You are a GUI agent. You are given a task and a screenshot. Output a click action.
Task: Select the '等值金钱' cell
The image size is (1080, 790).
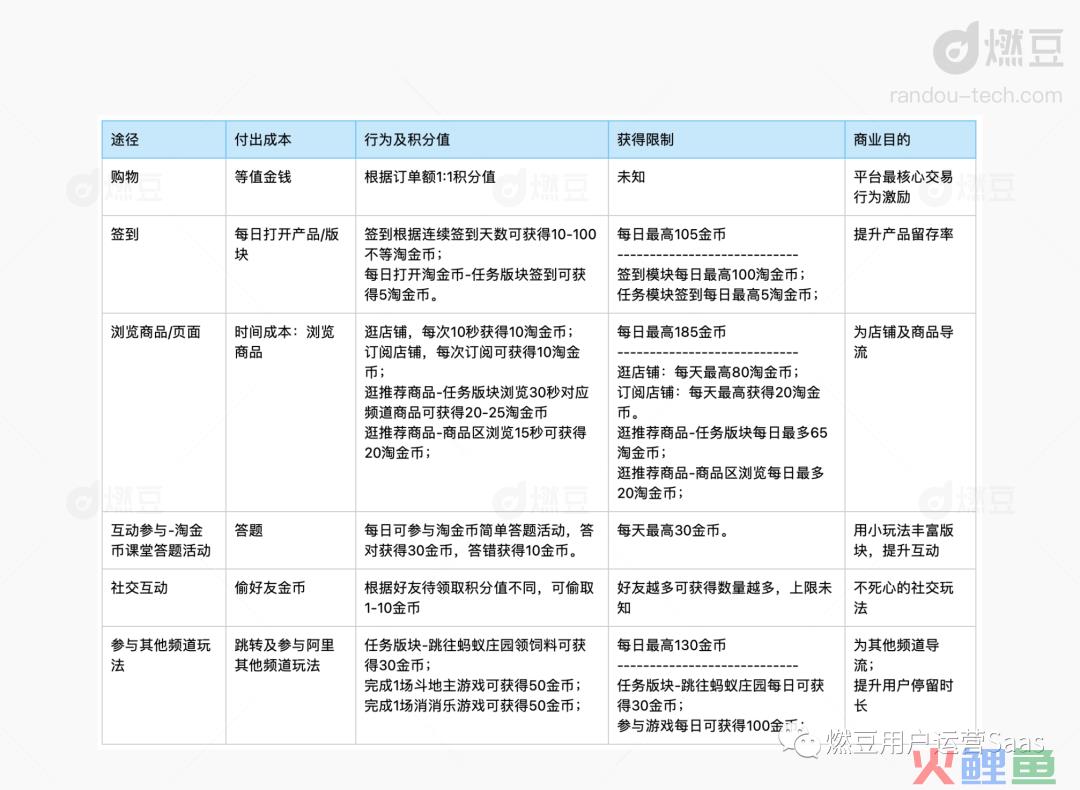point(291,187)
